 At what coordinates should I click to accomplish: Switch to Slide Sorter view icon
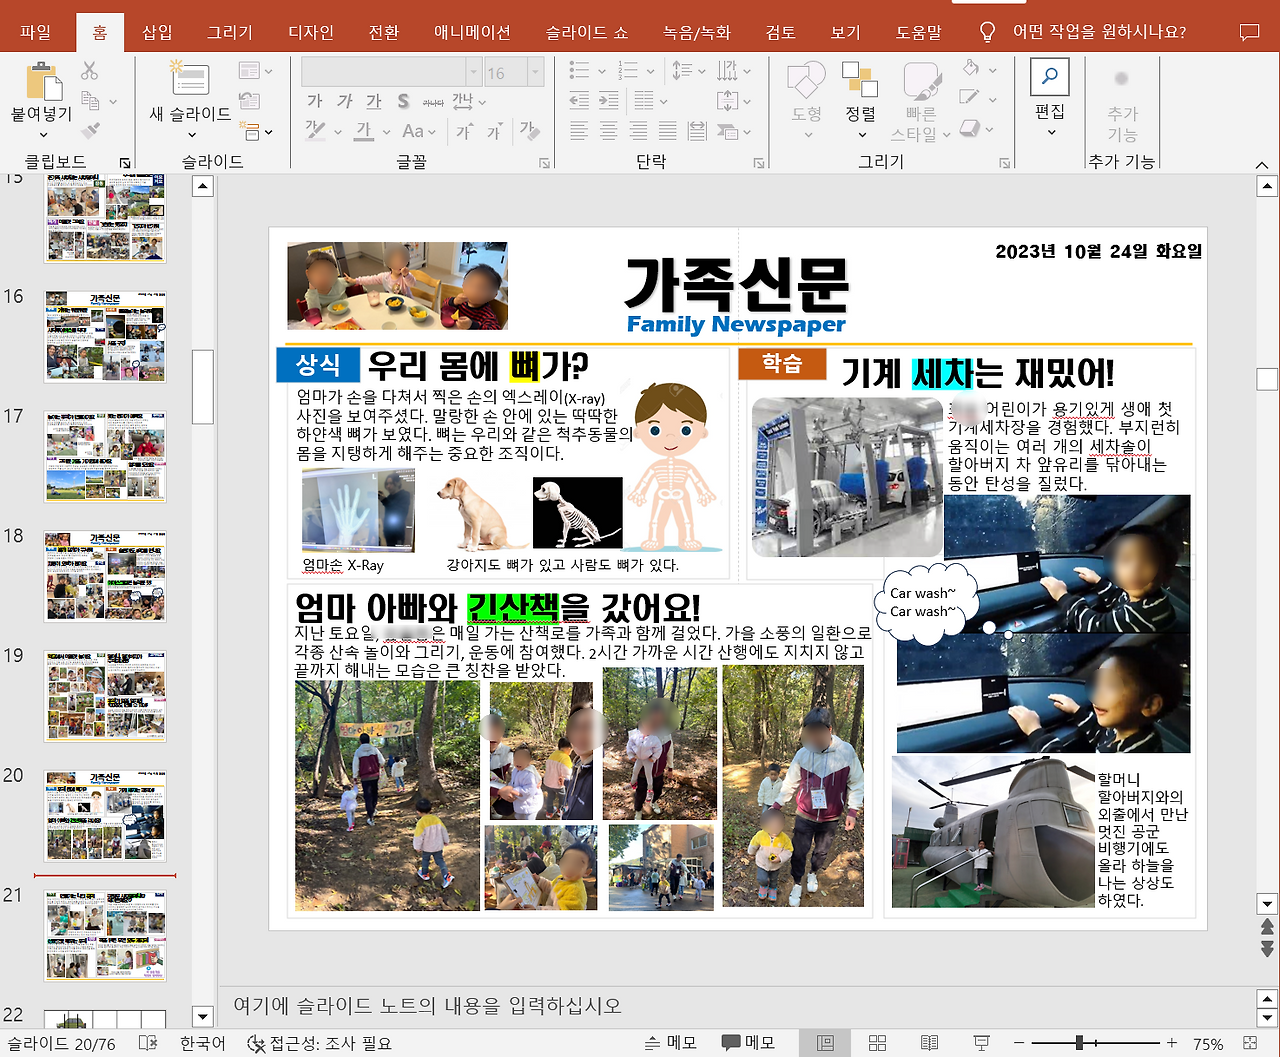877,1043
